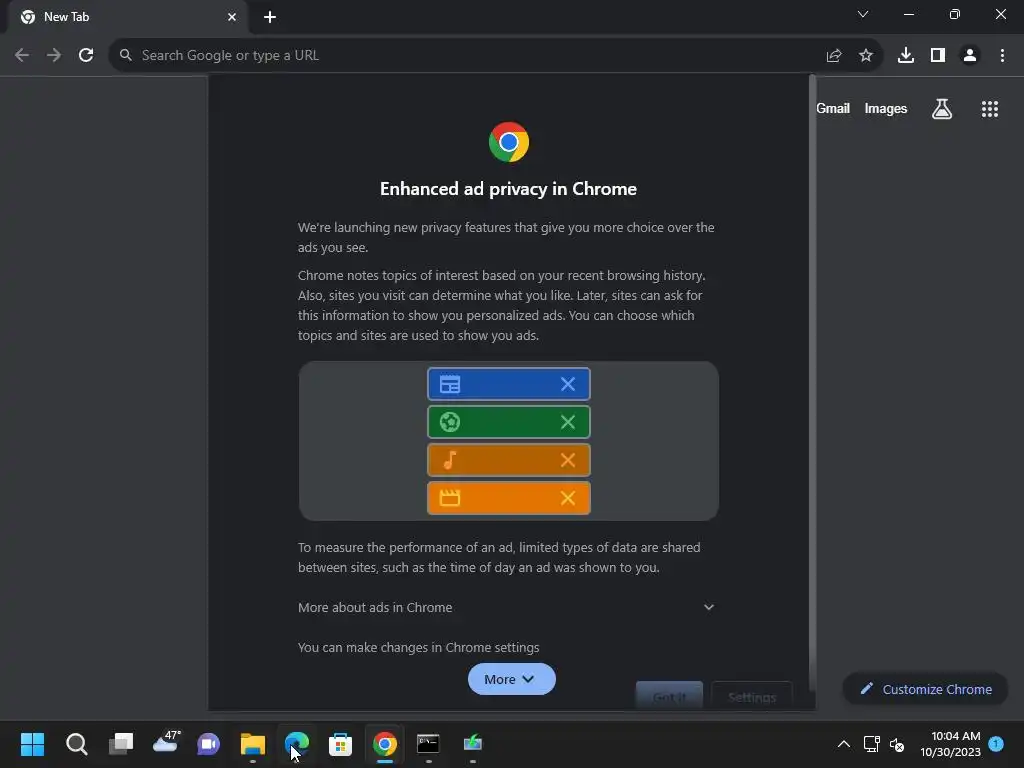The image size is (1024, 768).
Task: Expand More about ads in Chrome
Action: pos(507,607)
